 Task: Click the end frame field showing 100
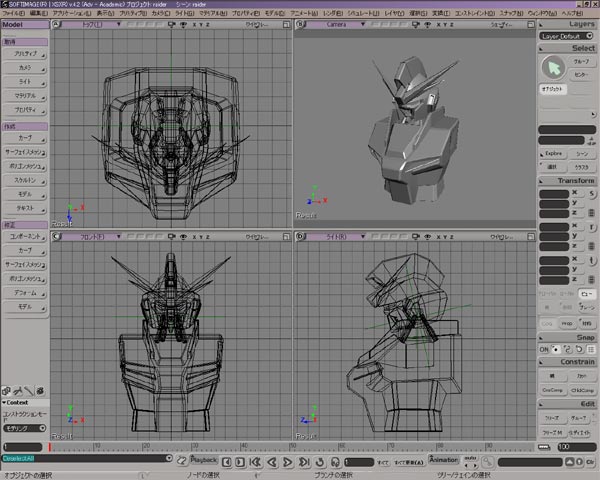[576, 447]
